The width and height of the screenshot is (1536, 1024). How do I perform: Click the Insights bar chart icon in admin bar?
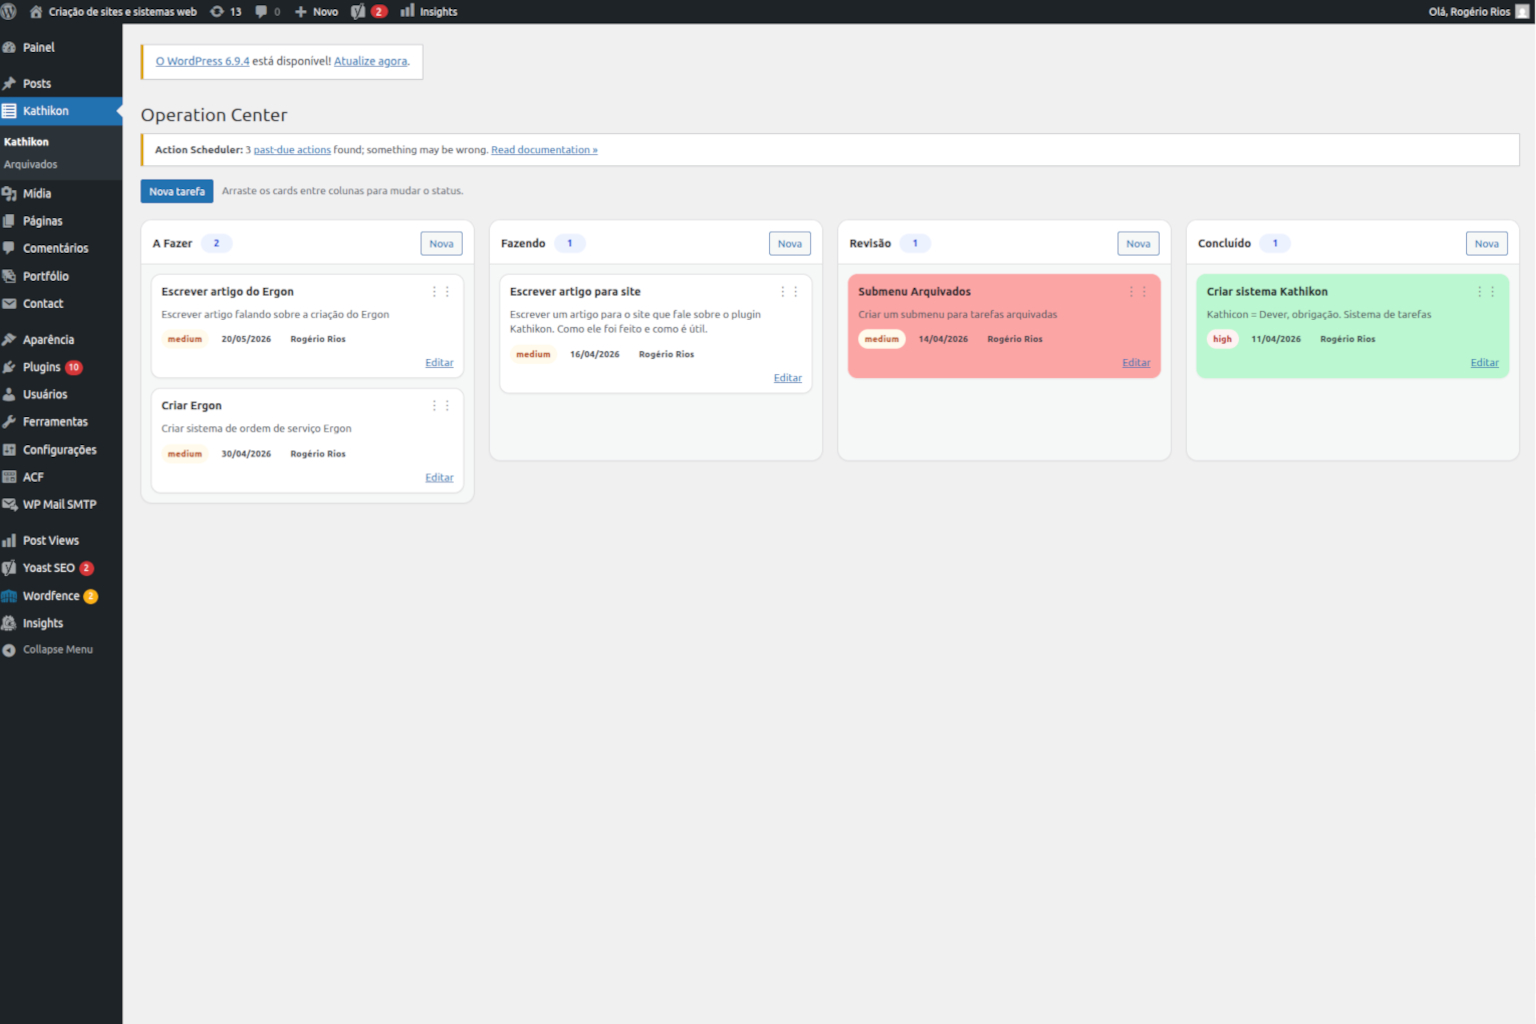click(407, 11)
